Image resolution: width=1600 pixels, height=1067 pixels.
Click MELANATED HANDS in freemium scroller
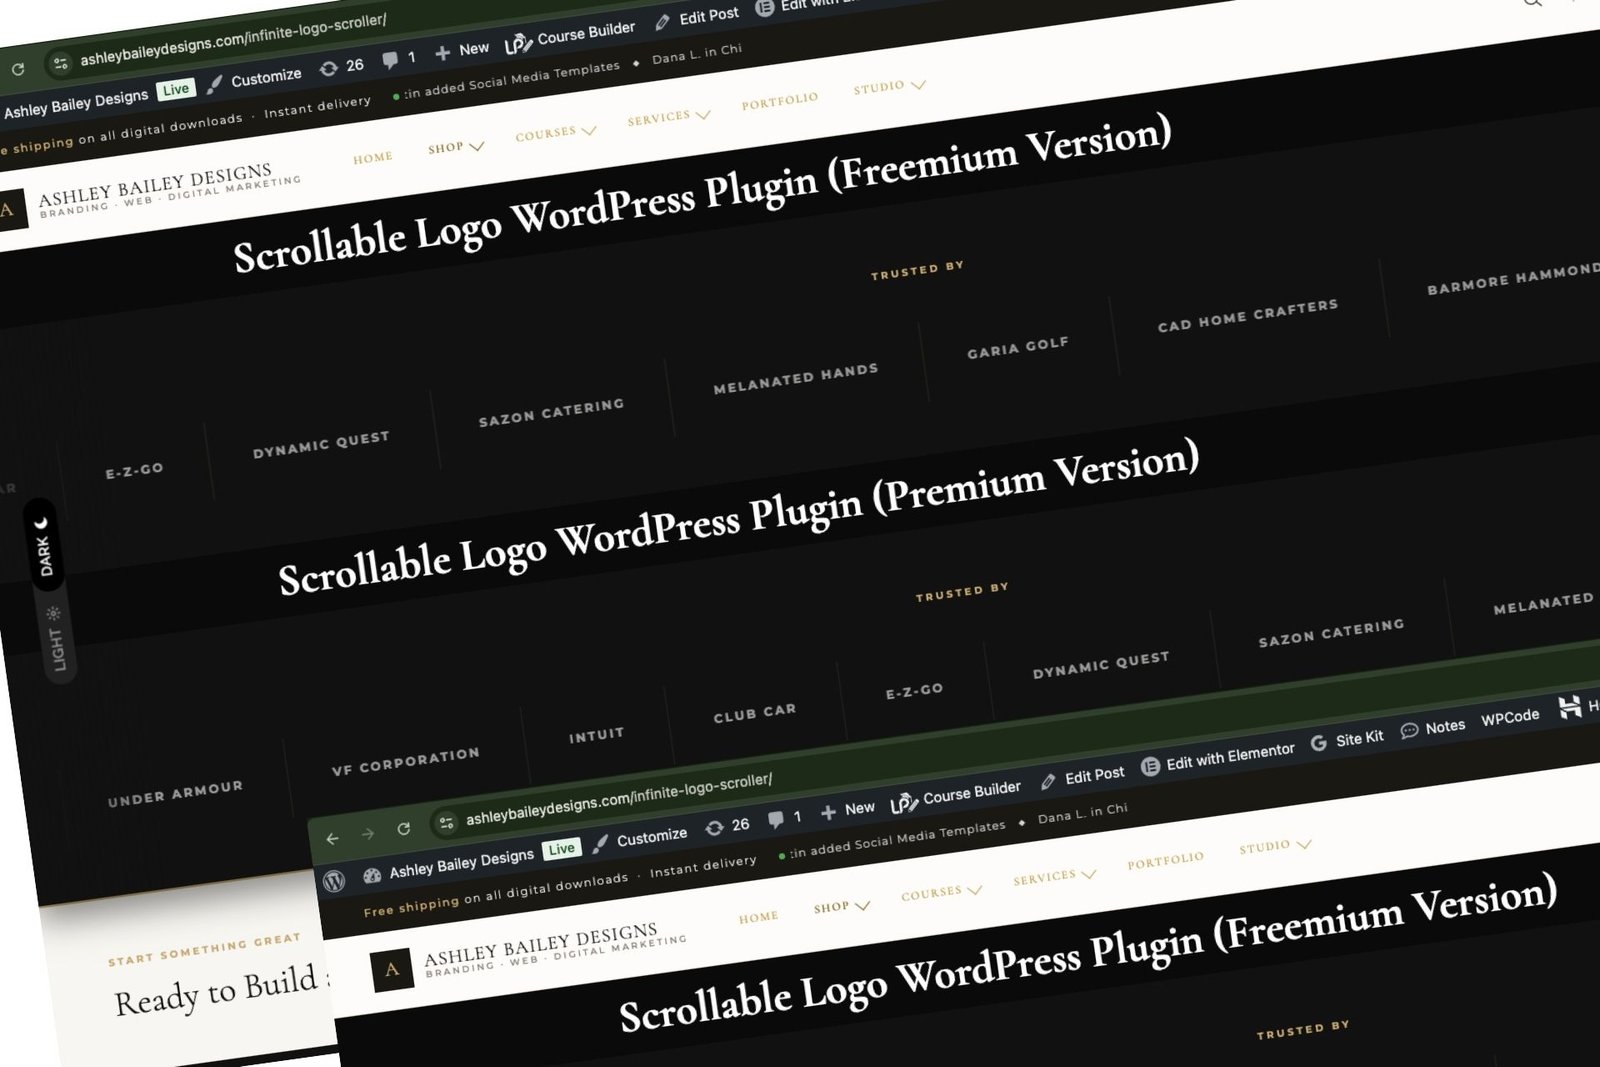[x=796, y=378]
